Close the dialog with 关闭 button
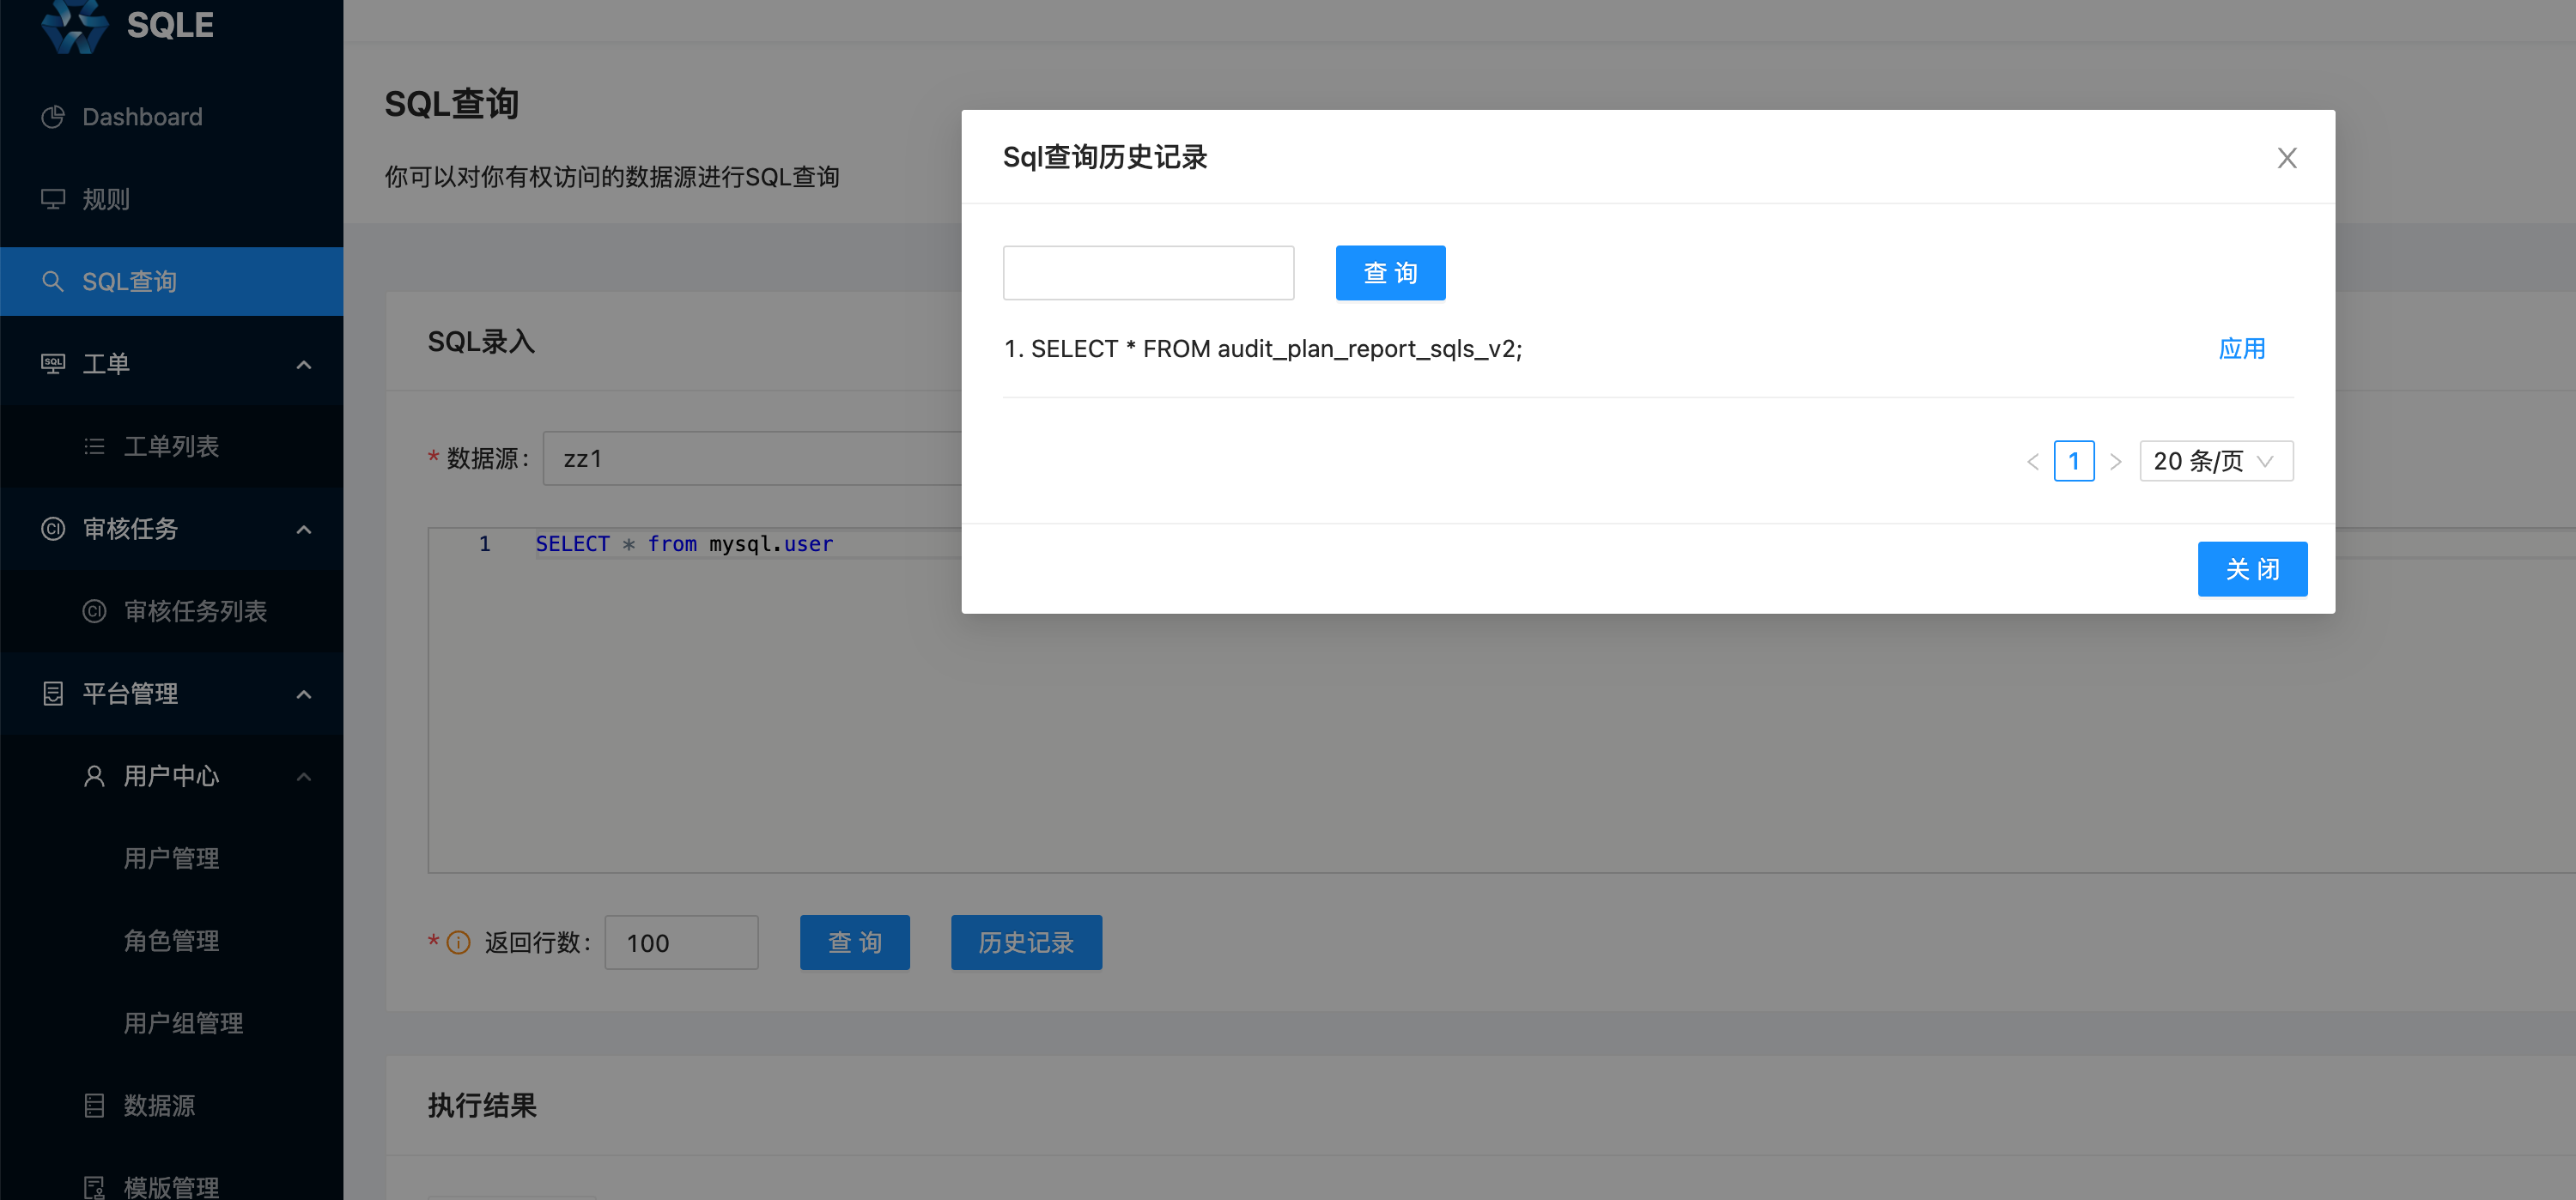 point(2252,568)
